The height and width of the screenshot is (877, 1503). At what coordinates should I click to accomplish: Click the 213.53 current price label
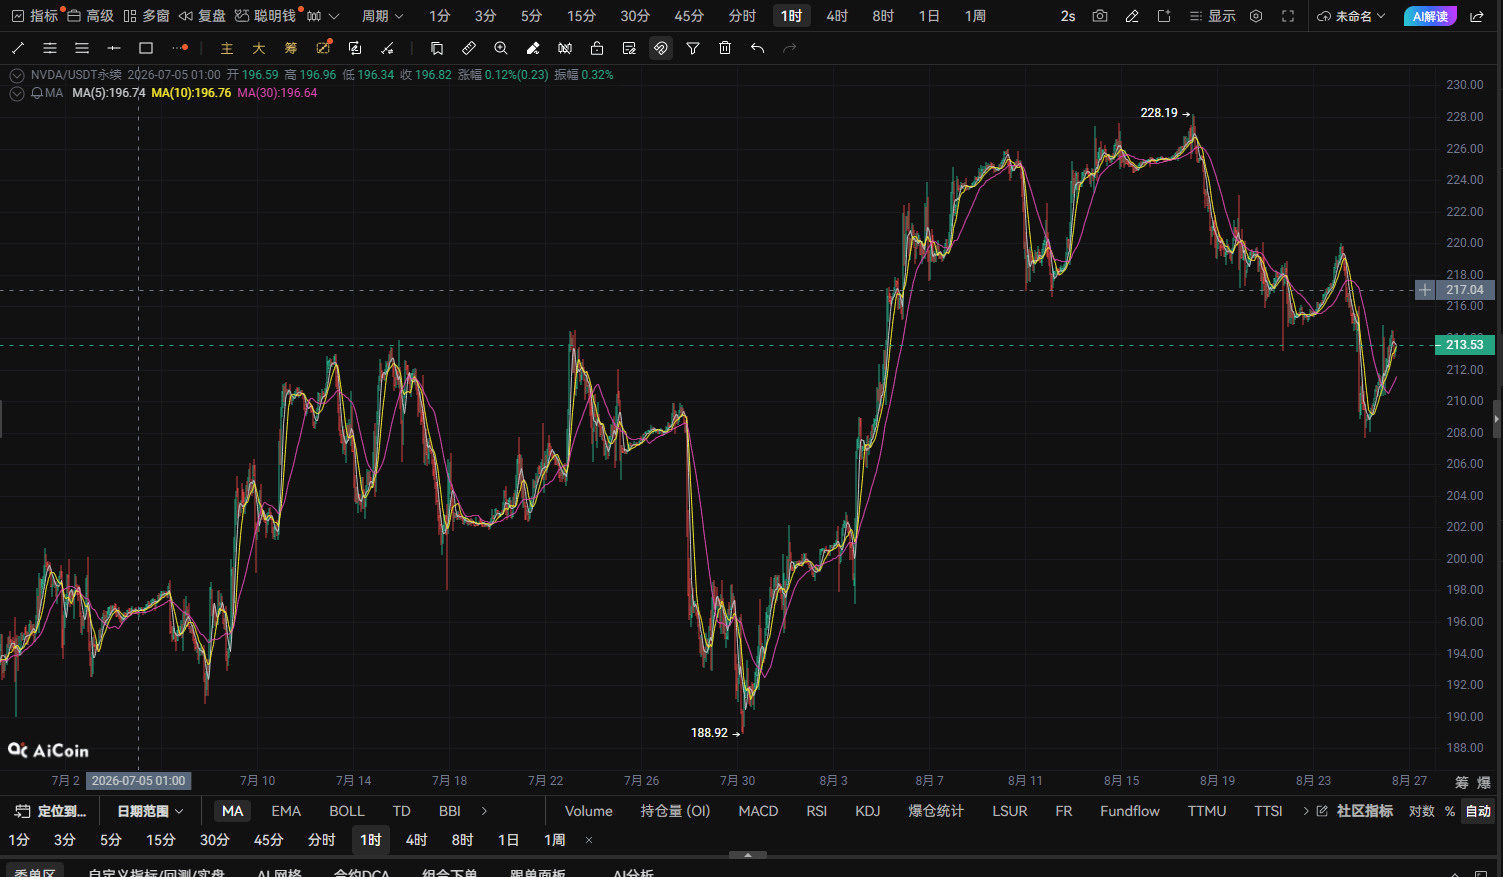[x=1465, y=345]
